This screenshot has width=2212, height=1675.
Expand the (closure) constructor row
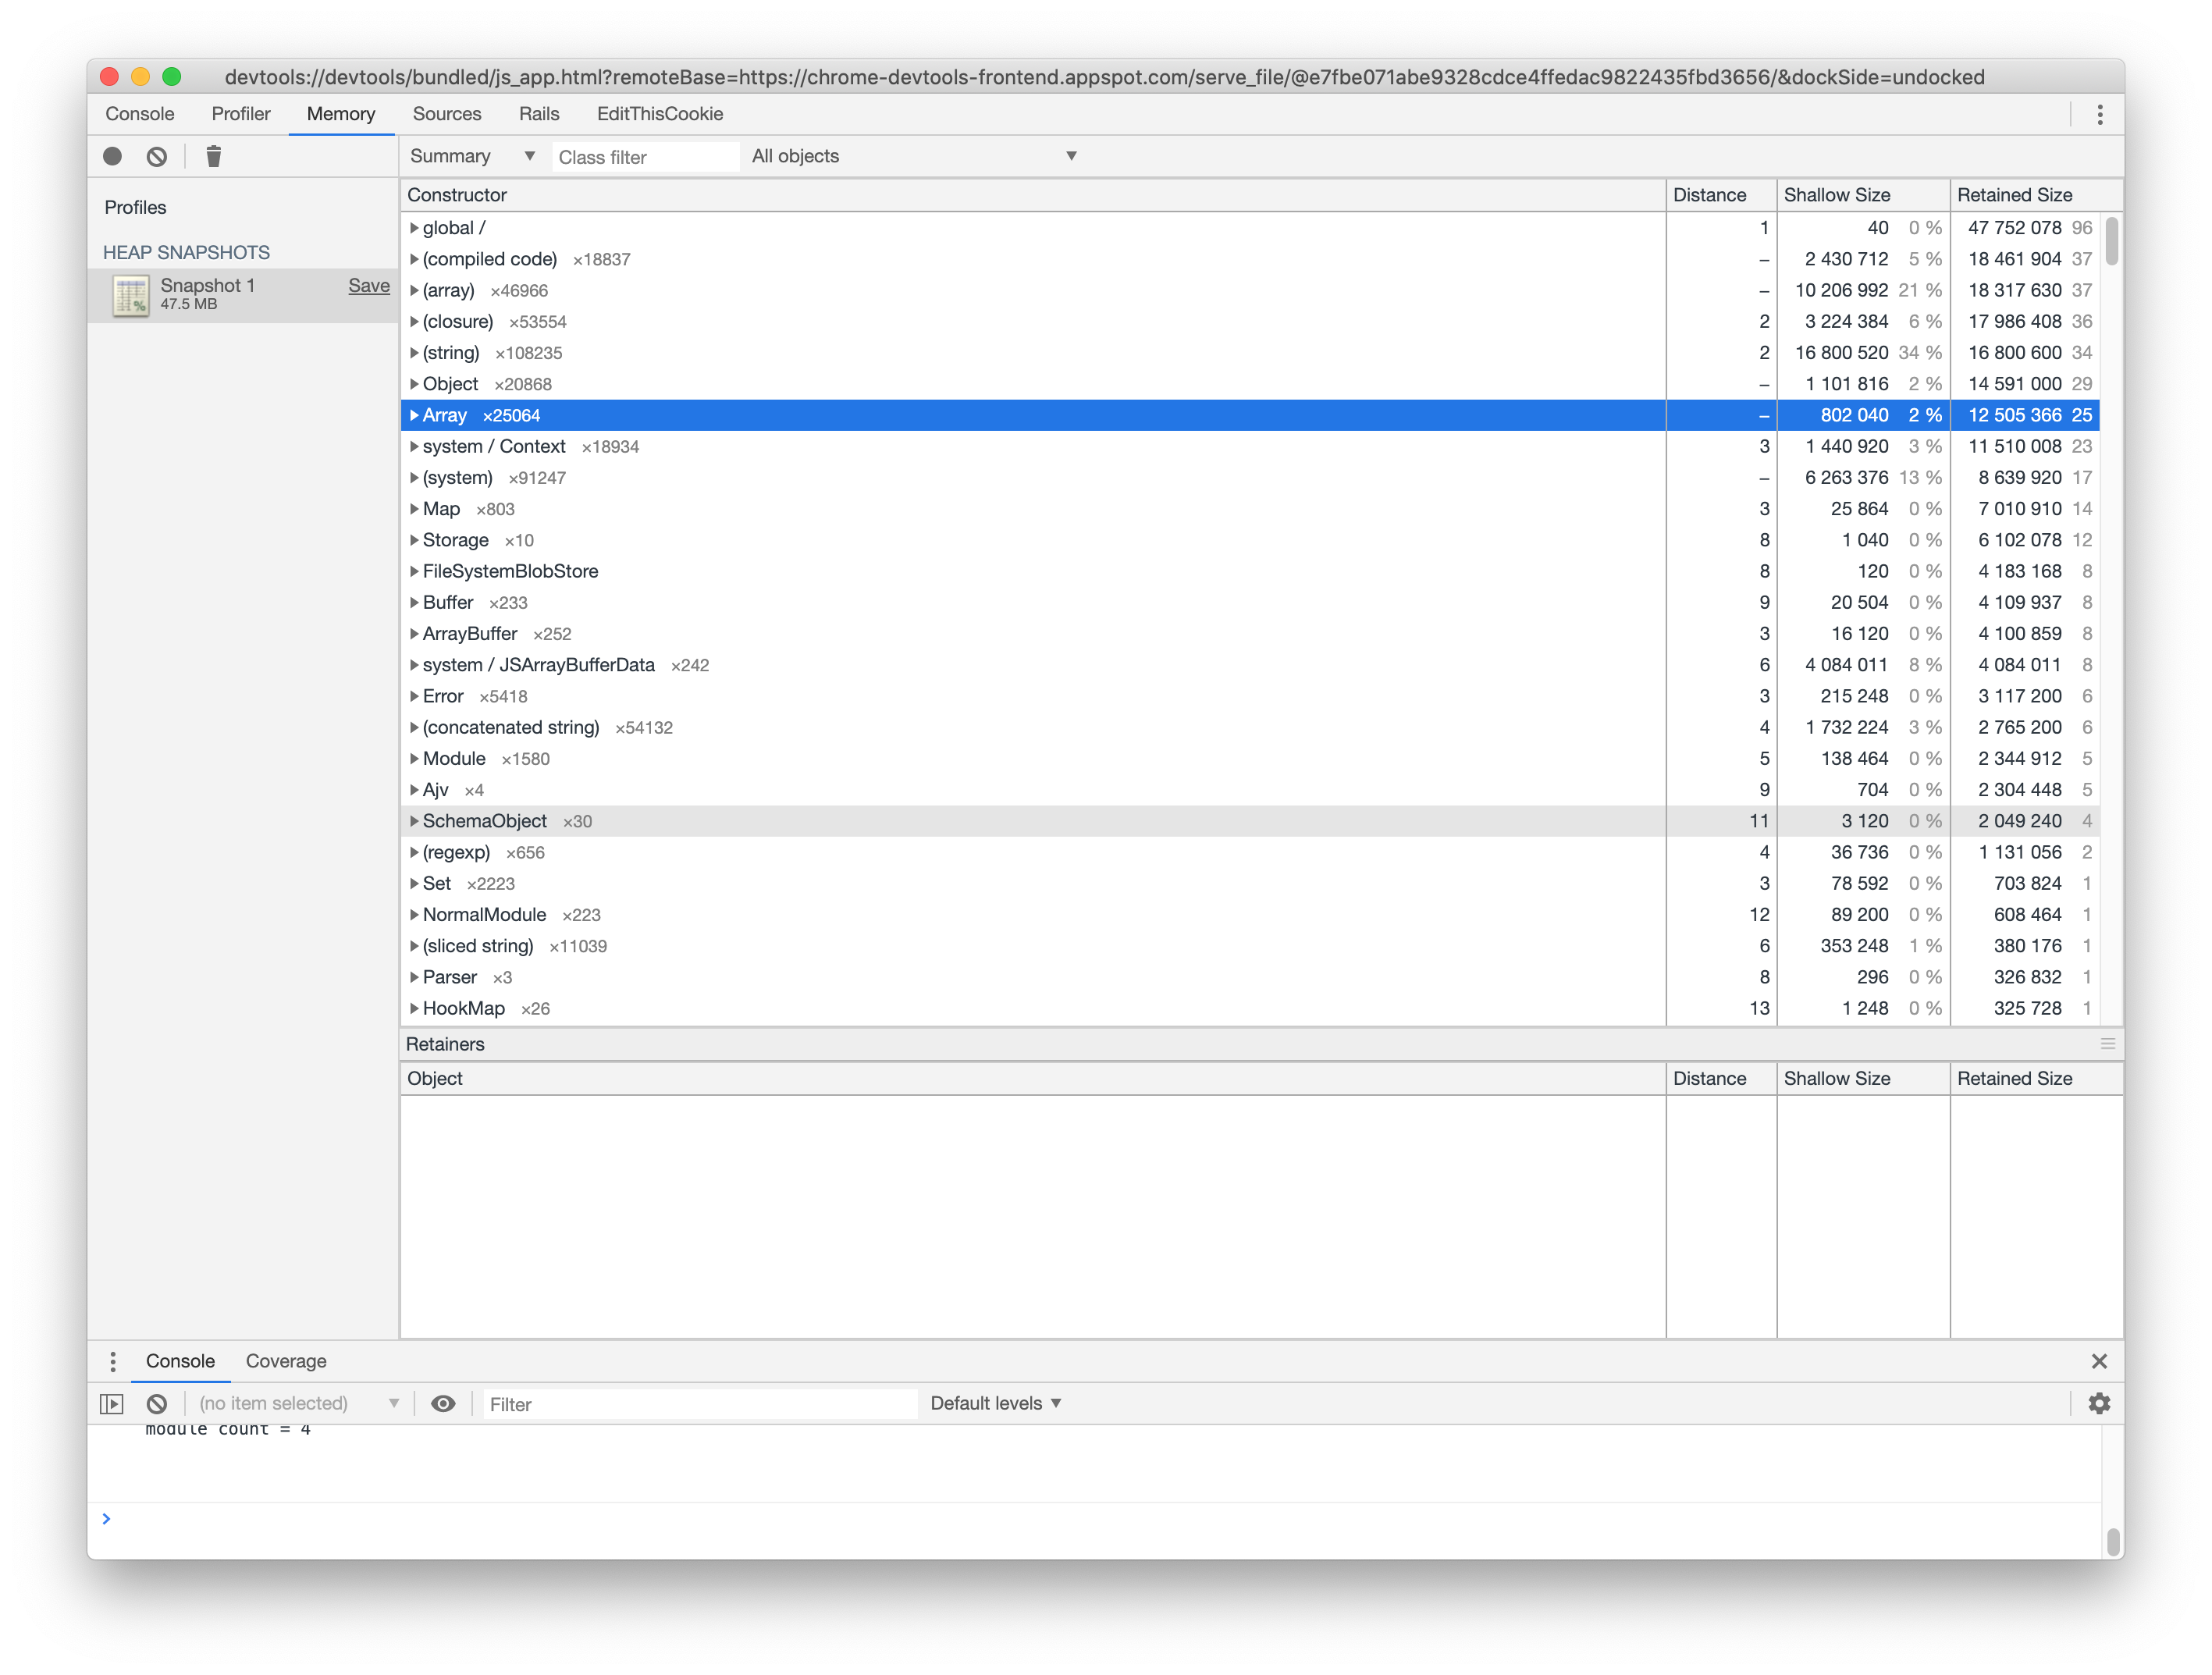click(x=414, y=321)
